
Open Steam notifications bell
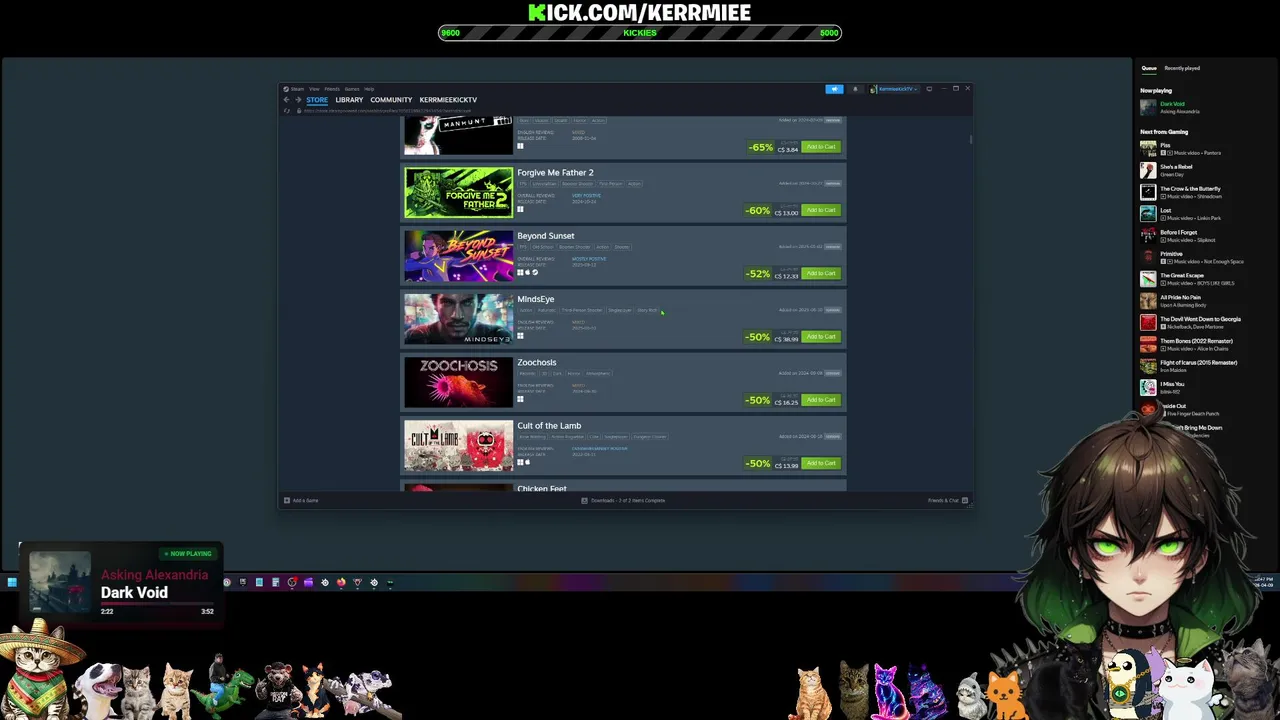(855, 89)
